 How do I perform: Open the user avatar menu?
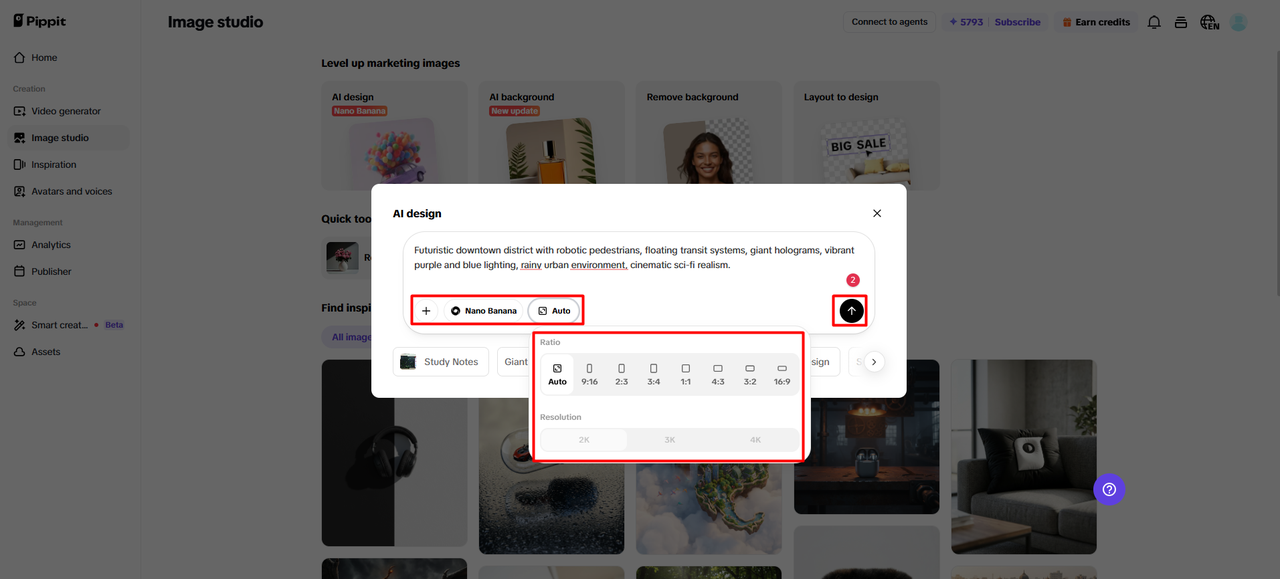tap(1239, 22)
